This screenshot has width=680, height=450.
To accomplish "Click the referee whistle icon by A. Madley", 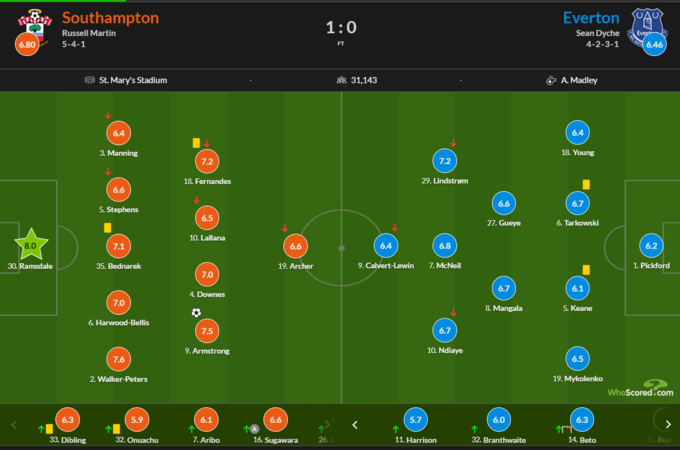I will (x=551, y=80).
